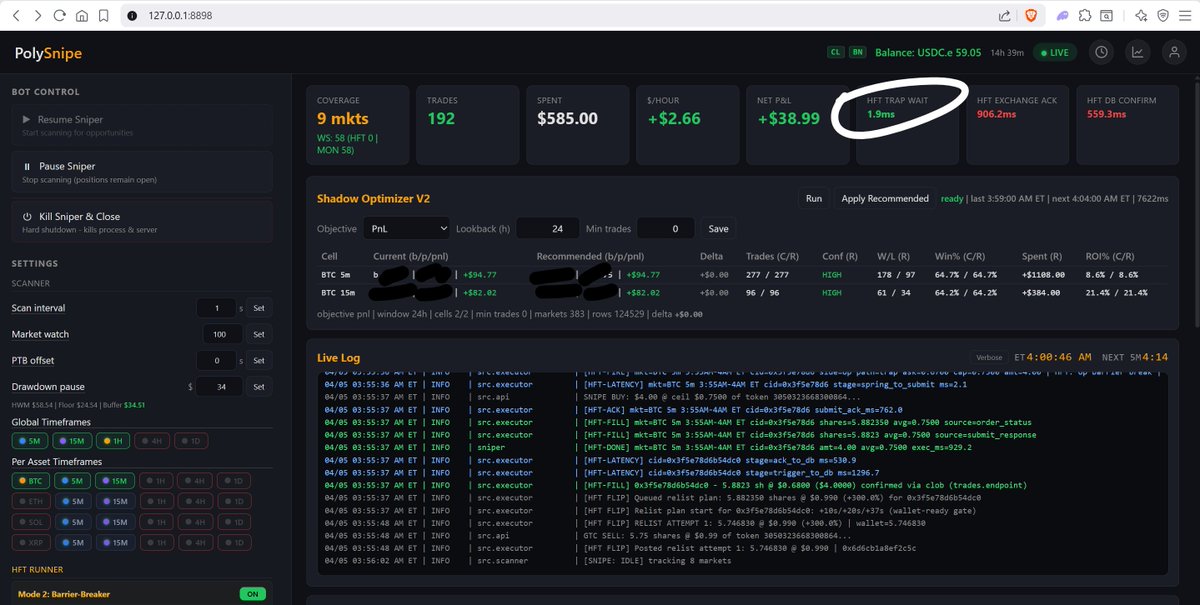Open the user profile icon in header
The image size is (1200, 605).
[x=1174, y=53]
